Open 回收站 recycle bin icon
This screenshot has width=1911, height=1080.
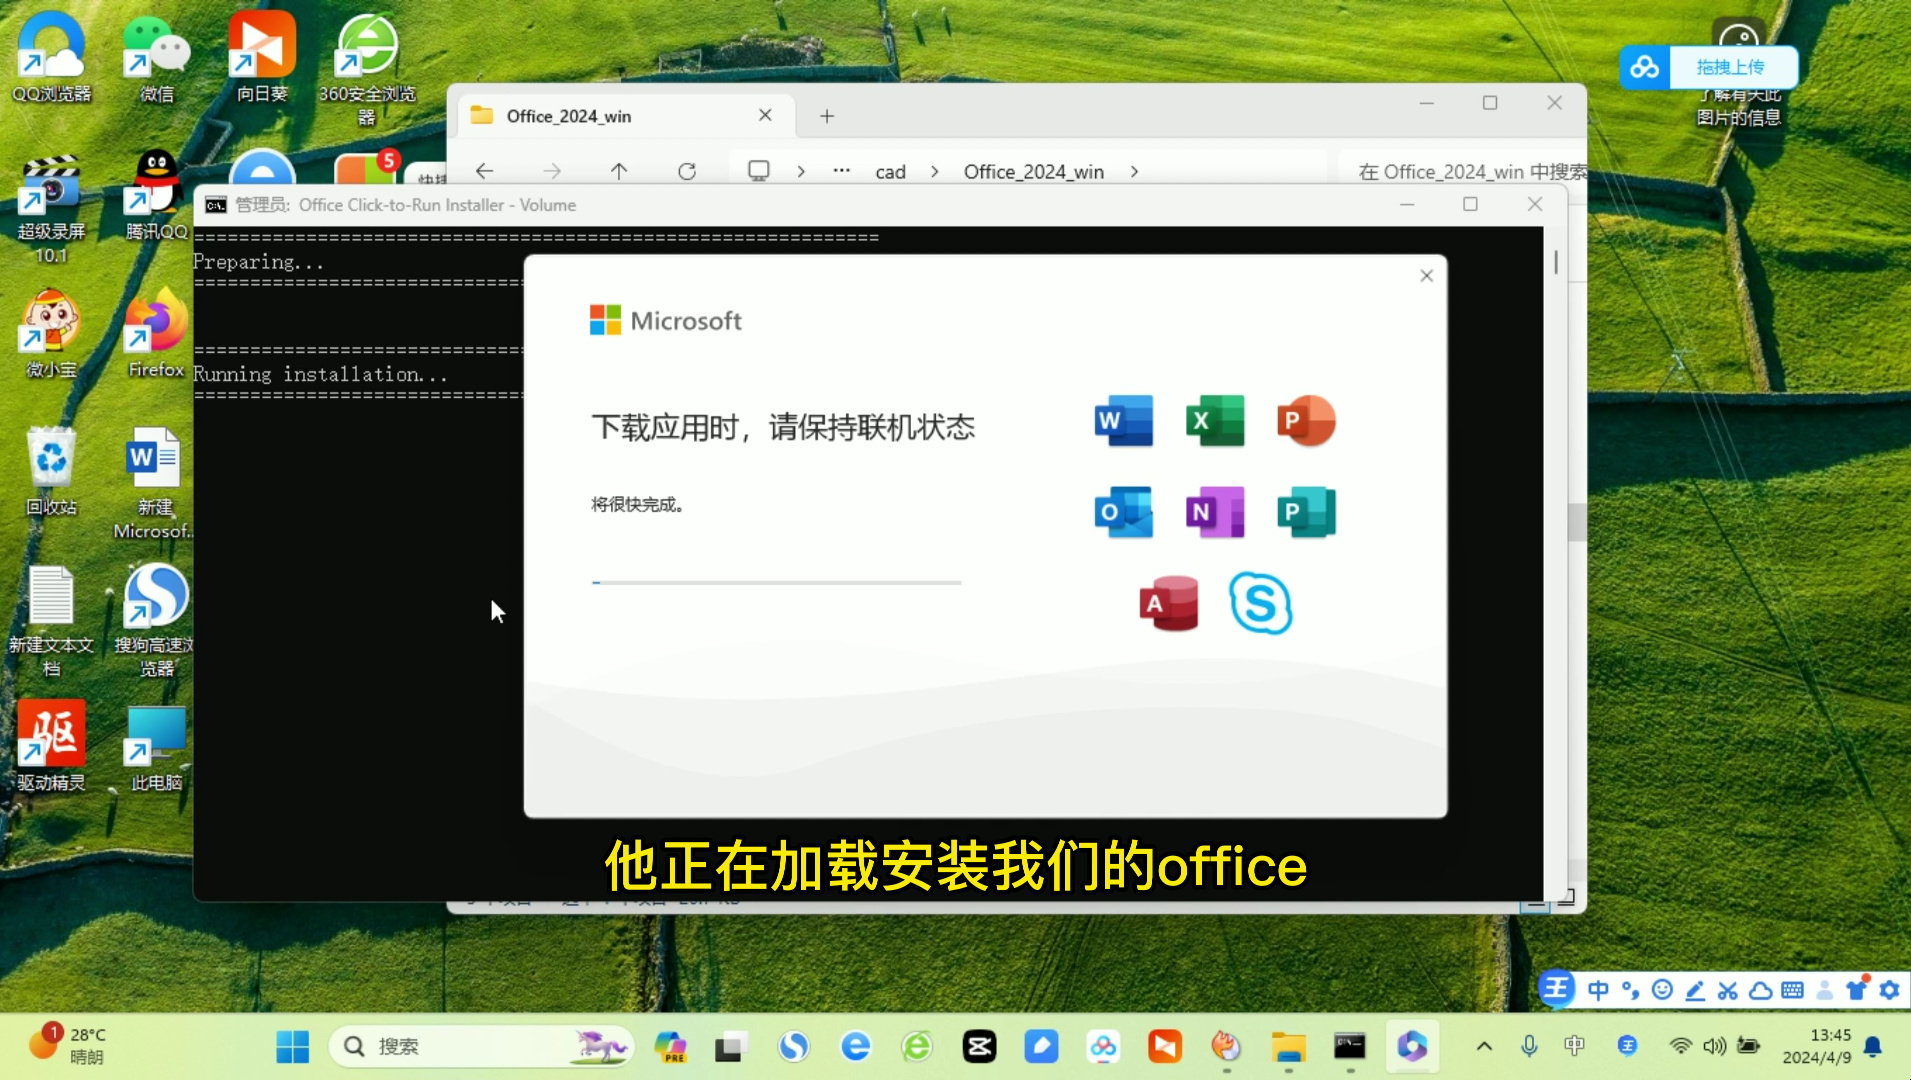(x=51, y=471)
